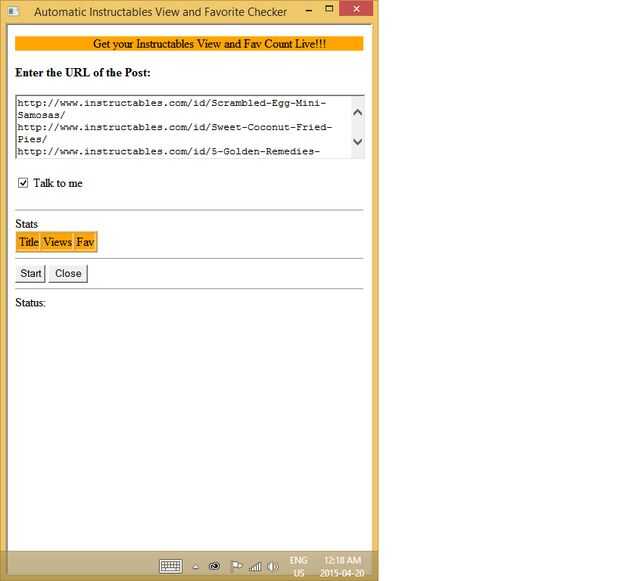This screenshot has width=620, height=581.
Task: Minimize the Instructables checker window
Action: coord(309,10)
